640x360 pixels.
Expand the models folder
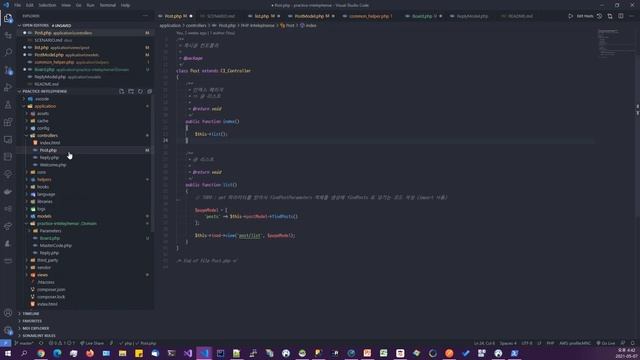click(x=44, y=216)
